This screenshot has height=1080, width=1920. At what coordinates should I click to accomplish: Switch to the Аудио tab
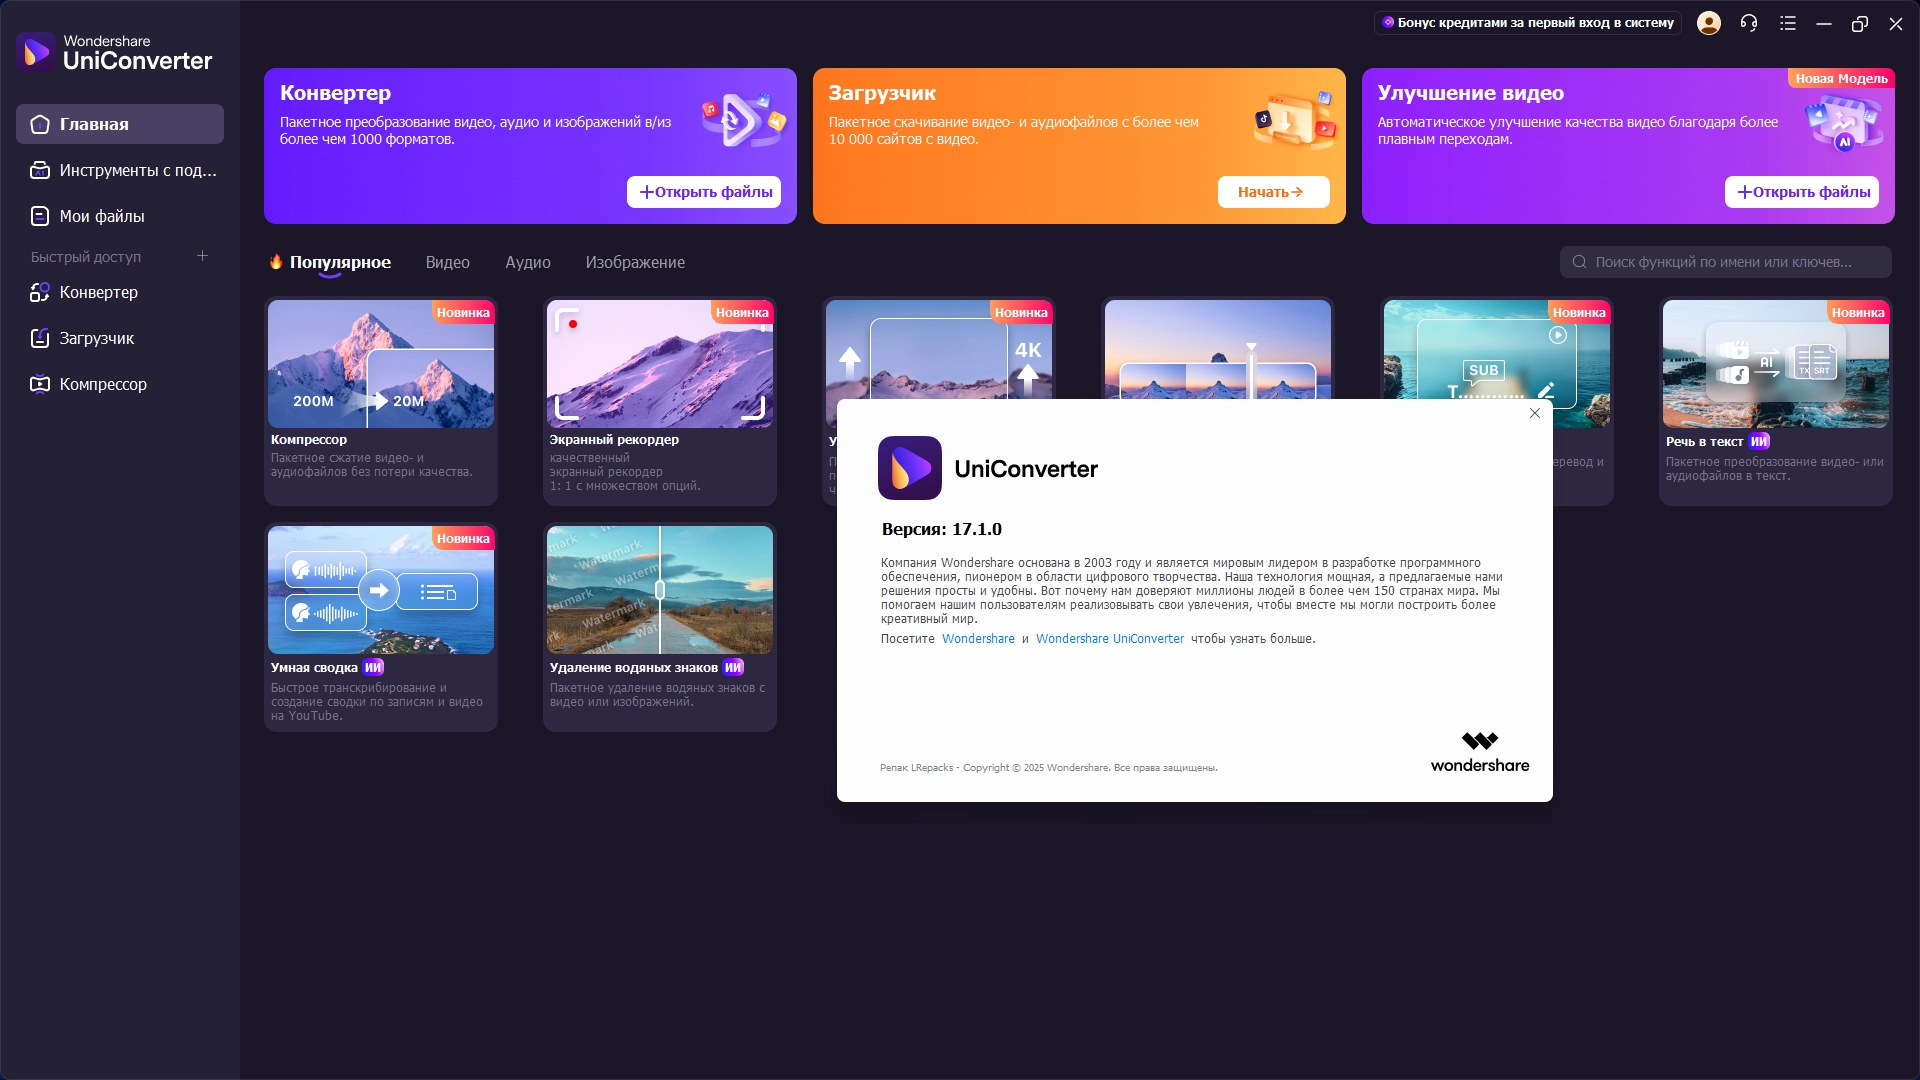click(527, 262)
